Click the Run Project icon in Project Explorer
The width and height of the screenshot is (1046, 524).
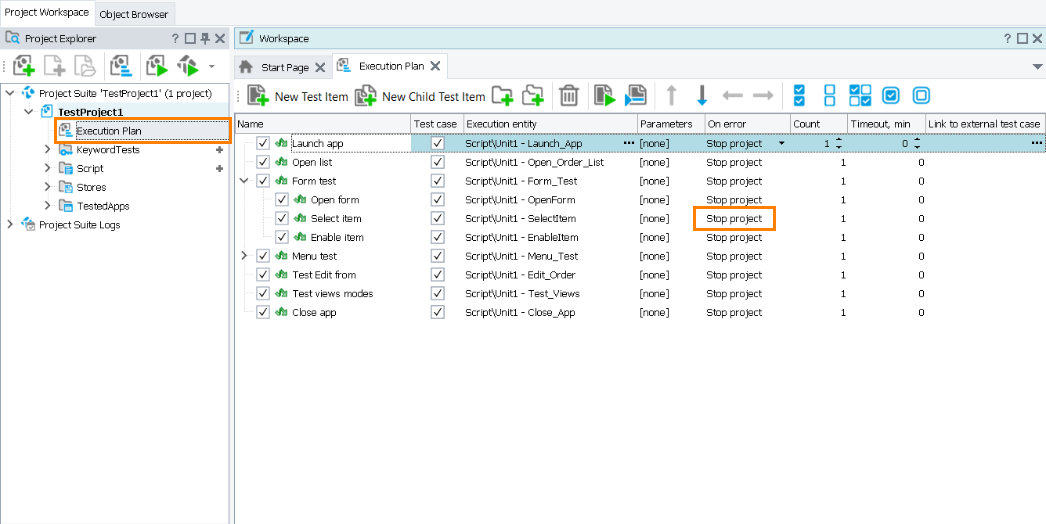(156, 67)
